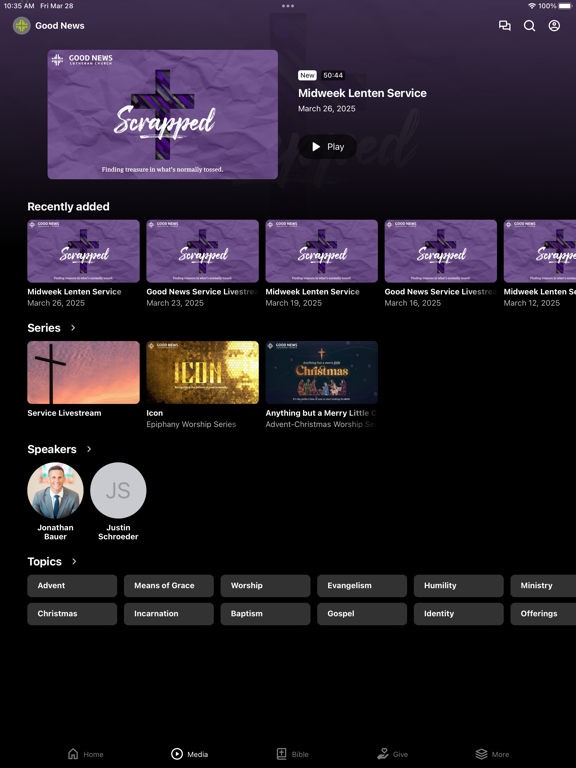Screen dimensions: 576x768
Task: Switch to the Media tab
Action: click(x=190, y=754)
